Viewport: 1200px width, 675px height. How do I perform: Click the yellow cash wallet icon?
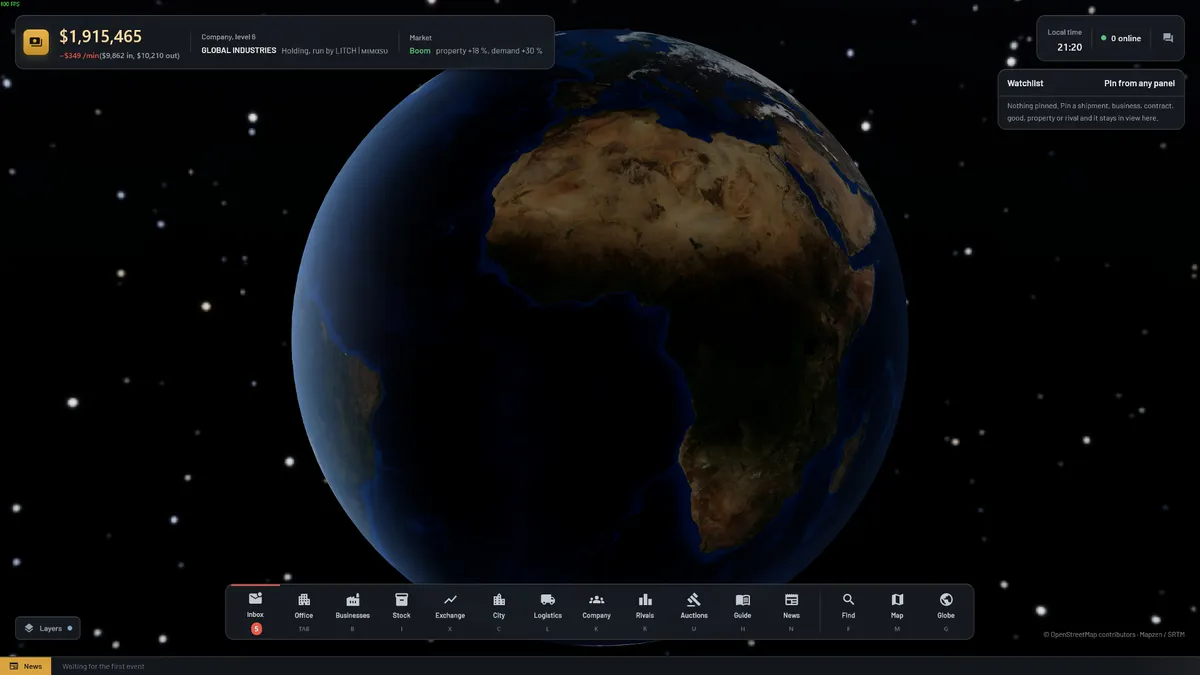pyautogui.click(x=36, y=42)
